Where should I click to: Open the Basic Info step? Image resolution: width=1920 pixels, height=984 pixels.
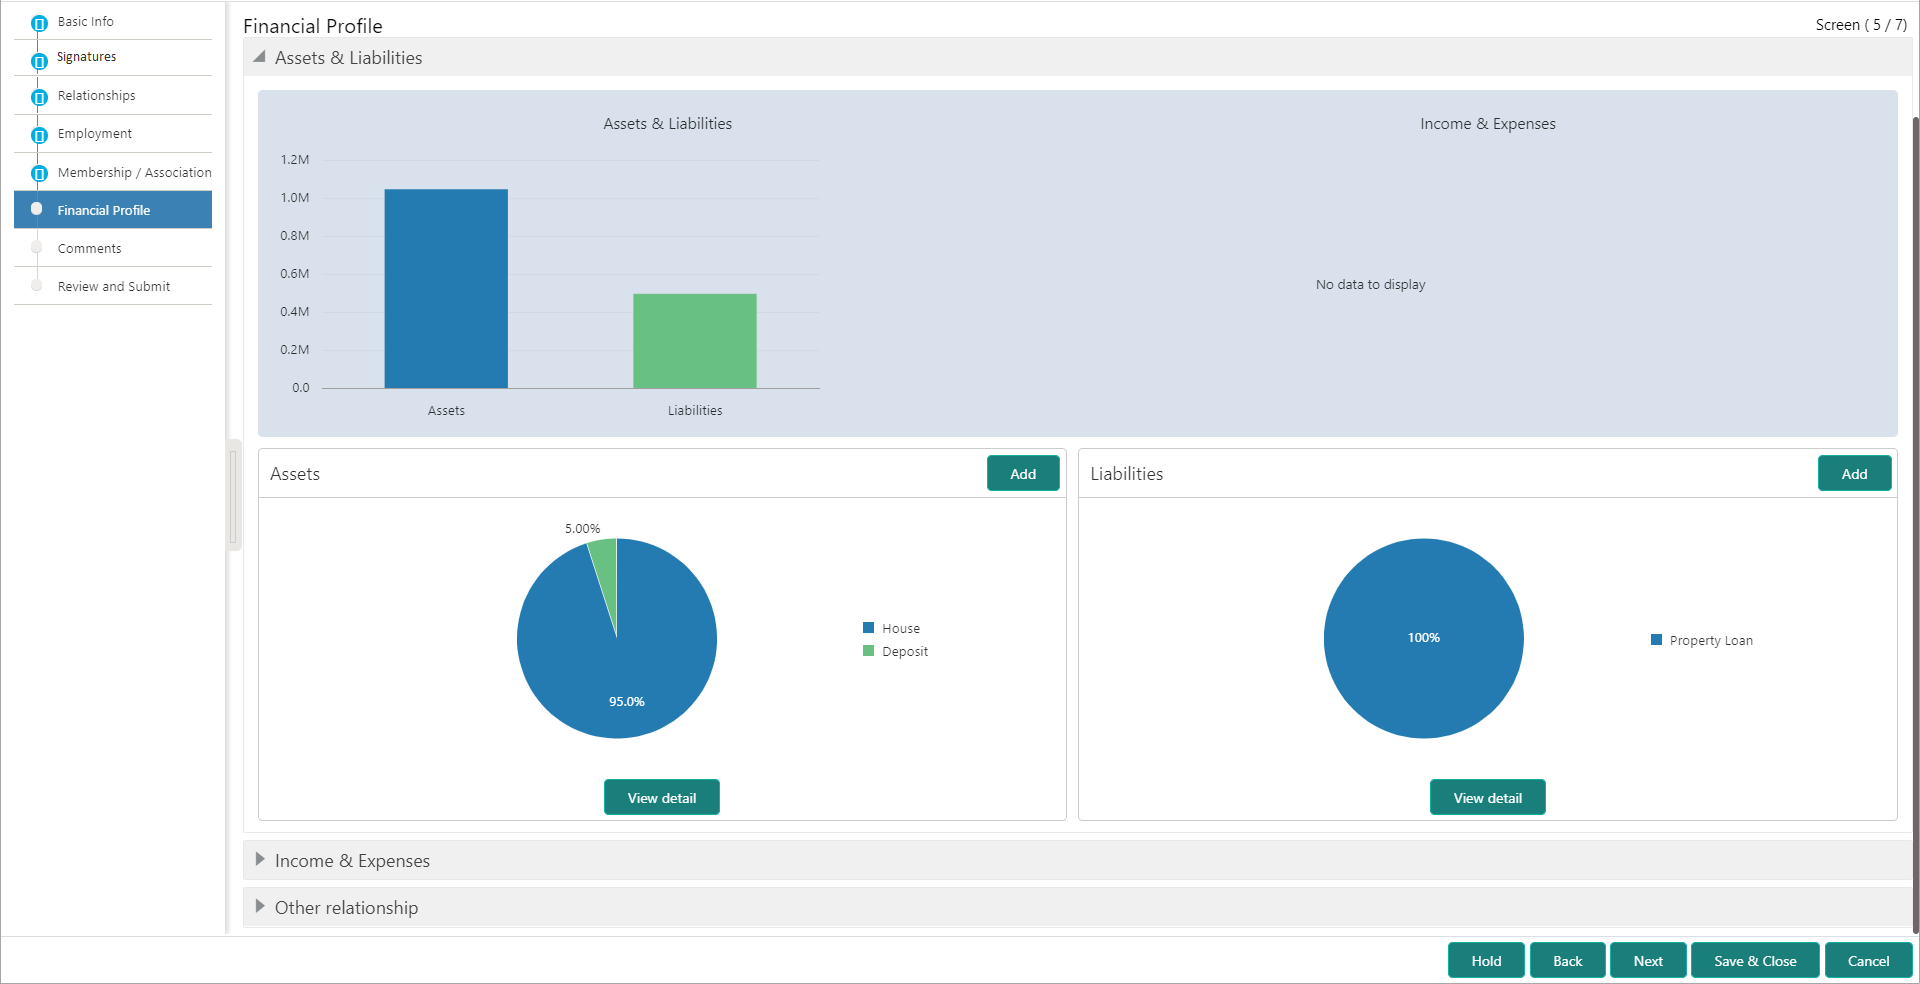[85, 21]
